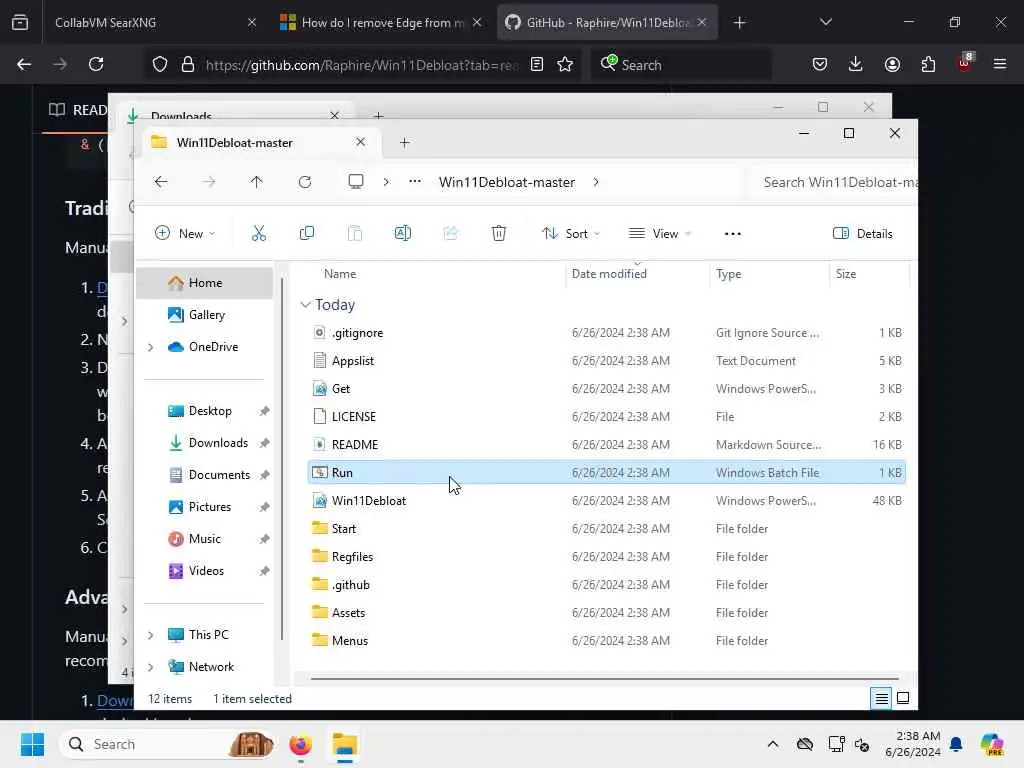
Task: Open Firefox account icon
Action: pyautogui.click(x=892, y=64)
